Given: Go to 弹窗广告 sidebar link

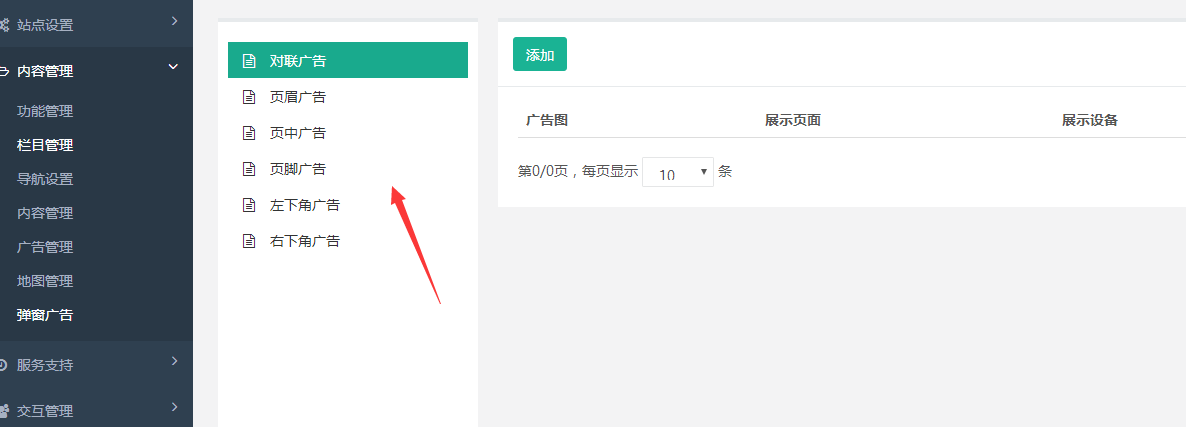Looking at the screenshot, I should [x=45, y=315].
